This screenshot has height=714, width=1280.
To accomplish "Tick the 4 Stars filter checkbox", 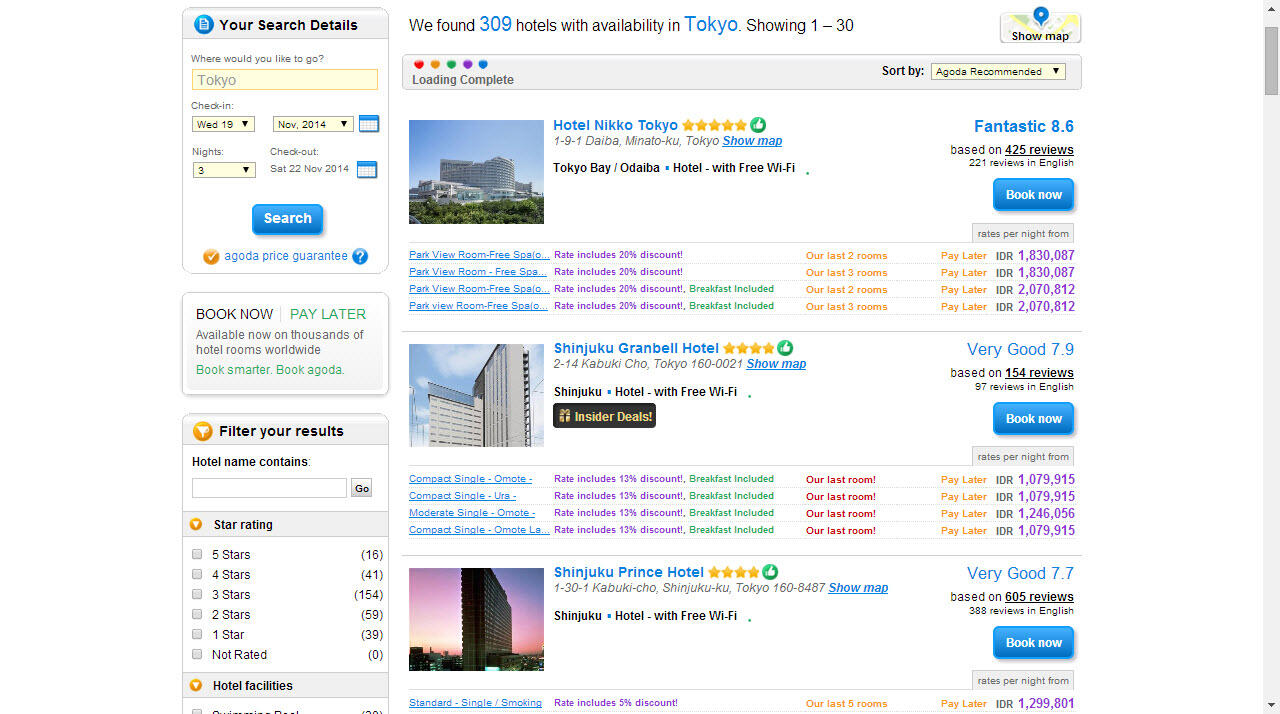I will pos(197,574).
